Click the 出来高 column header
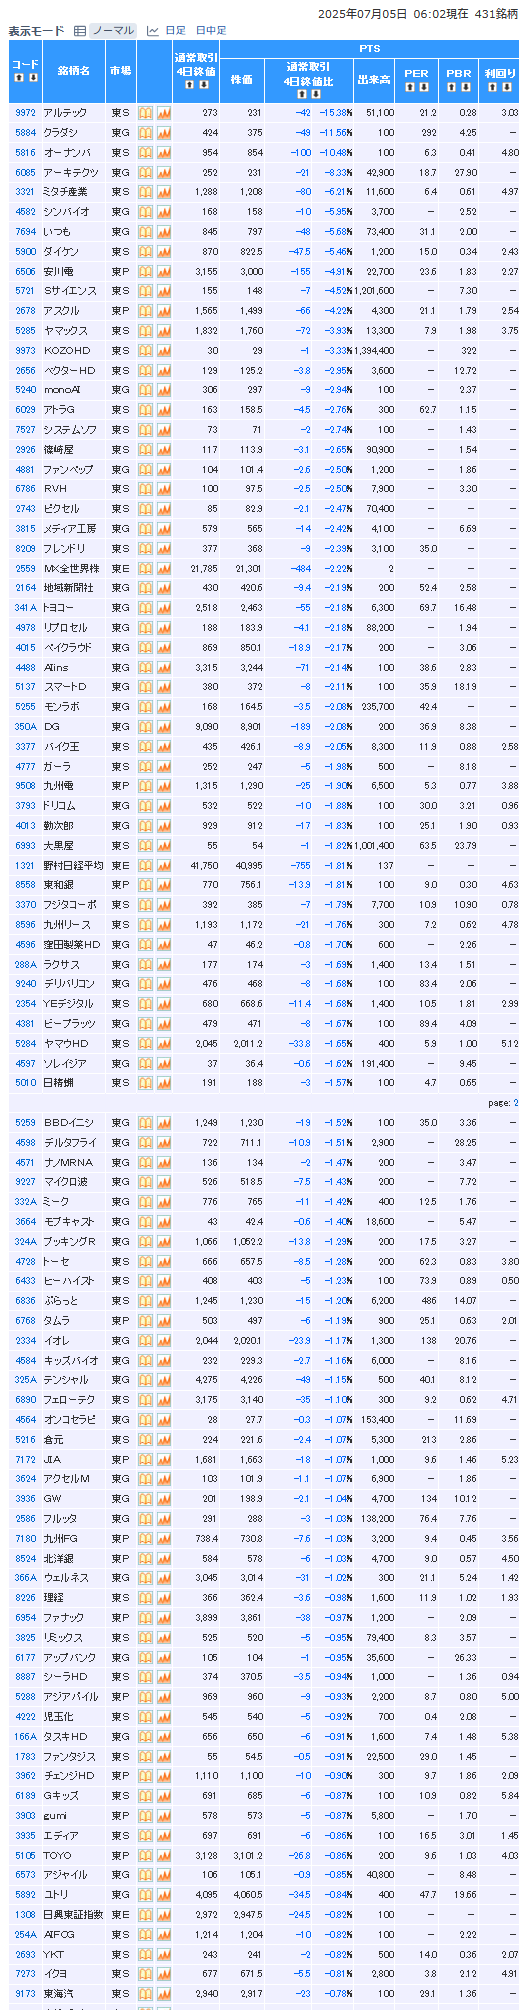The image size is (531, 2010). [x=374, y=79]
